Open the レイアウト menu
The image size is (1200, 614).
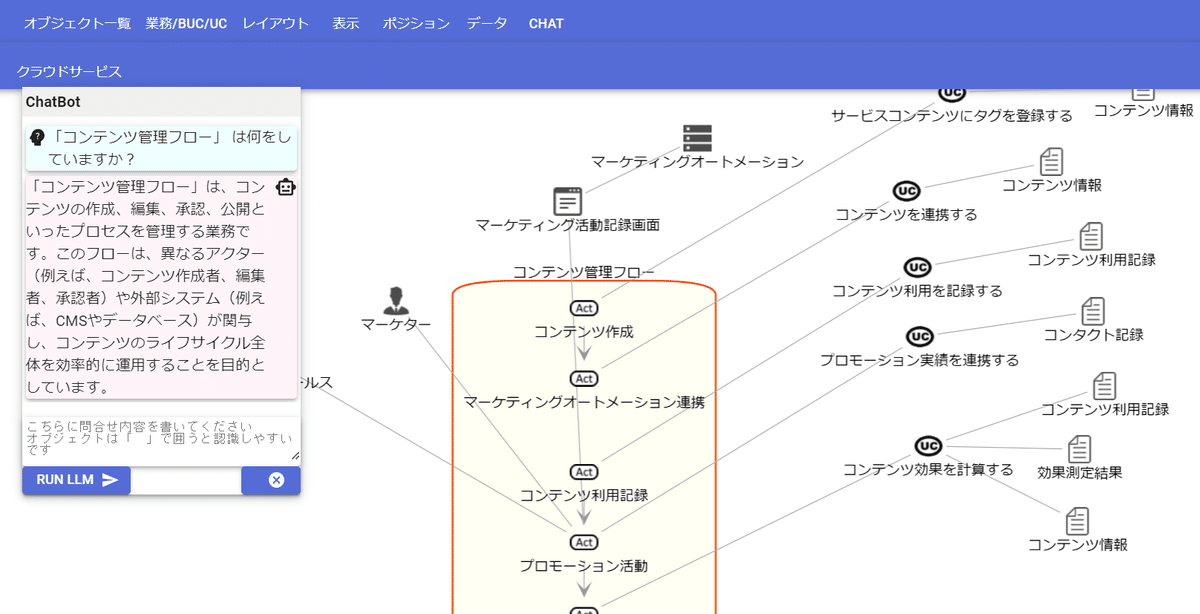[x=276, y=23]
